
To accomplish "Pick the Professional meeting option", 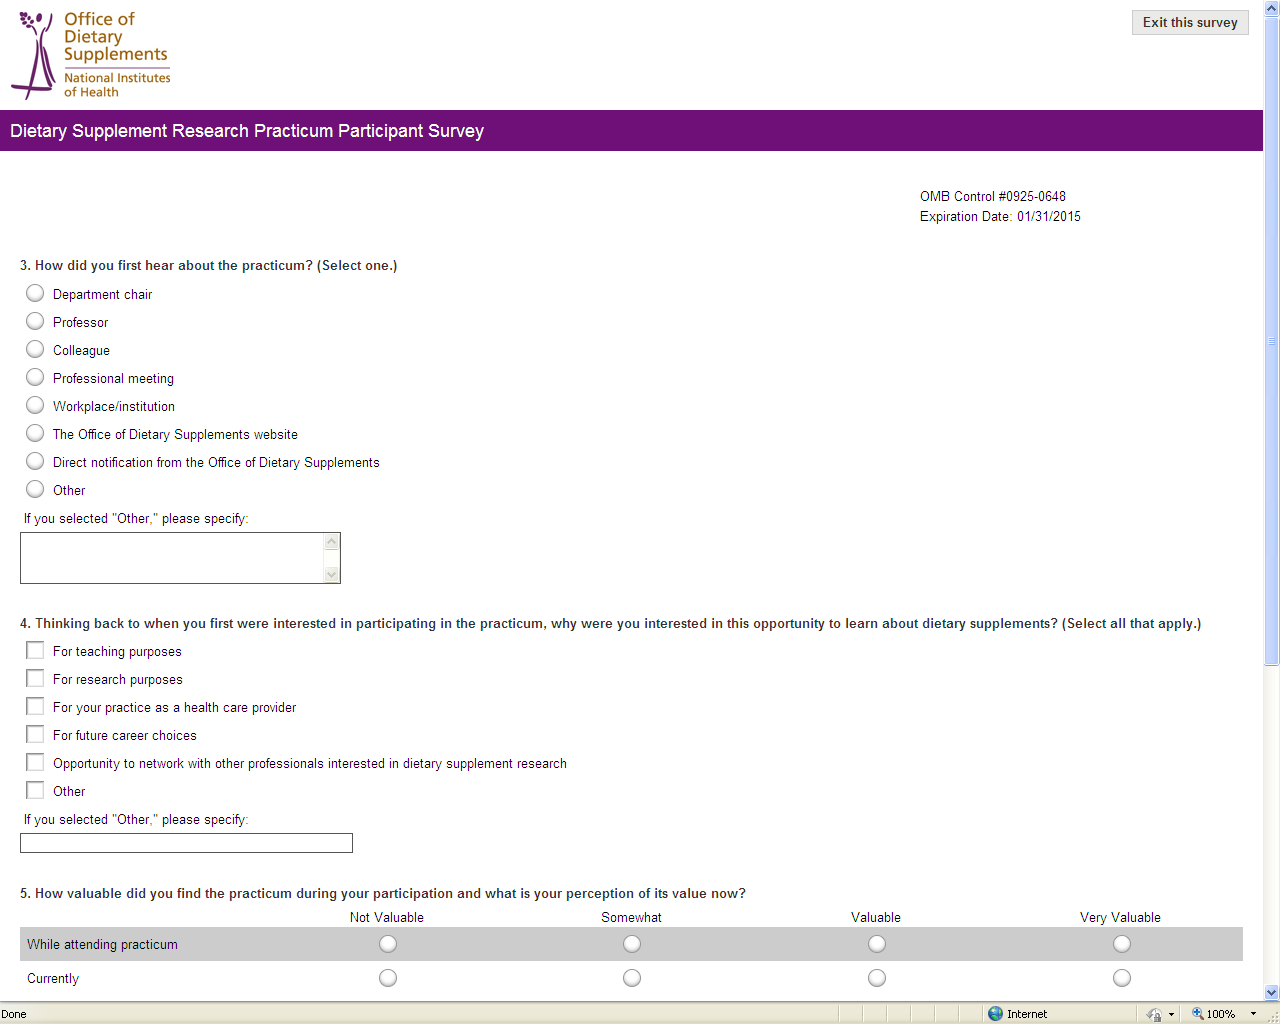I will (x=35, y=377).
